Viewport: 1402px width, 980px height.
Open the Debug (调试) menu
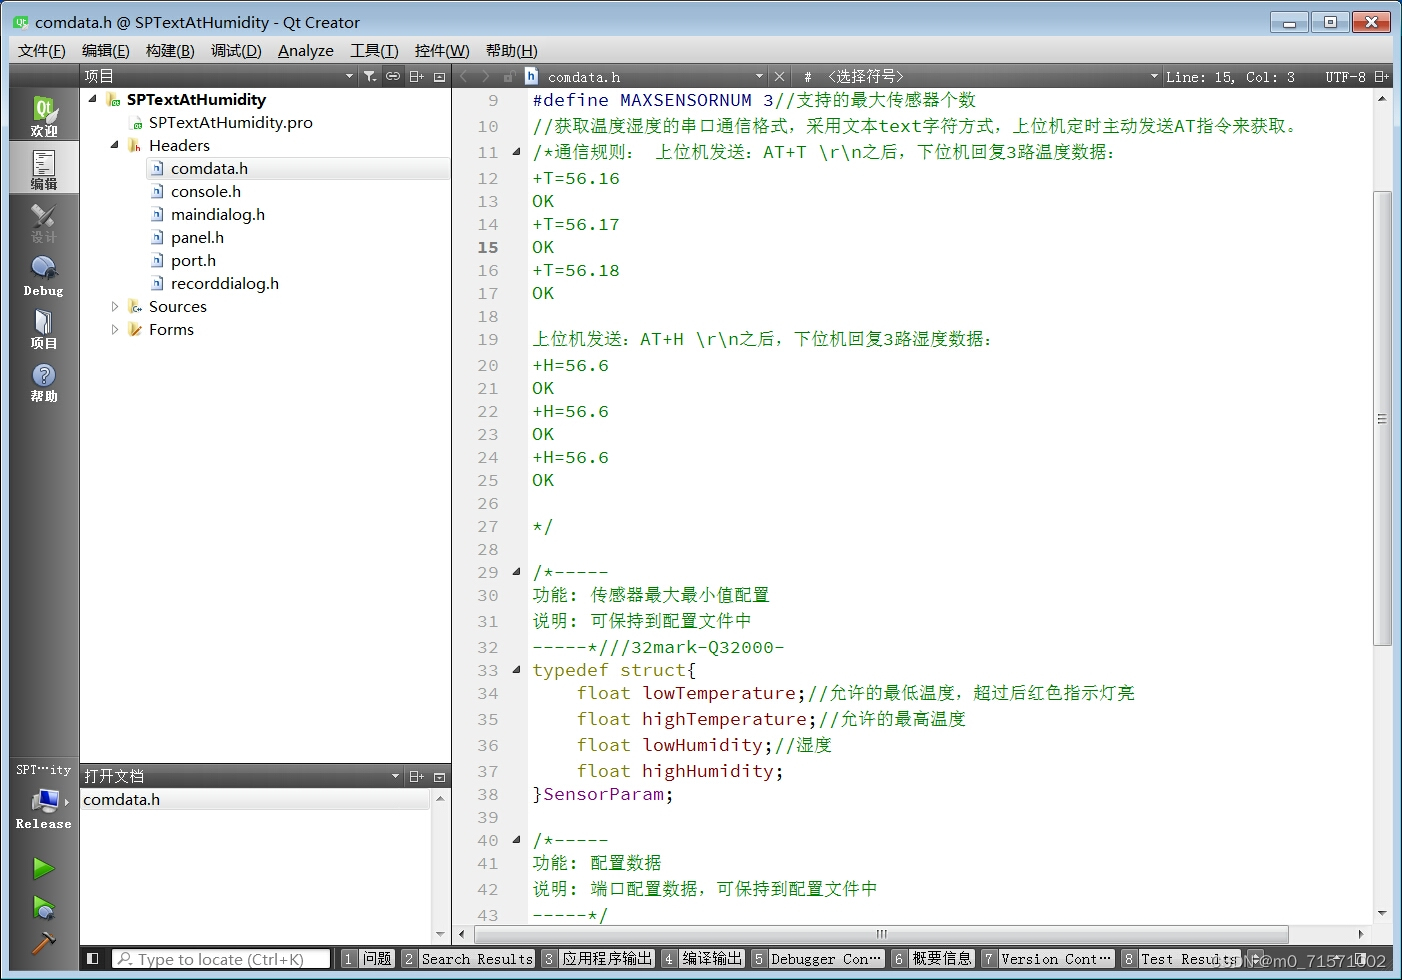(x=236, y=50)
